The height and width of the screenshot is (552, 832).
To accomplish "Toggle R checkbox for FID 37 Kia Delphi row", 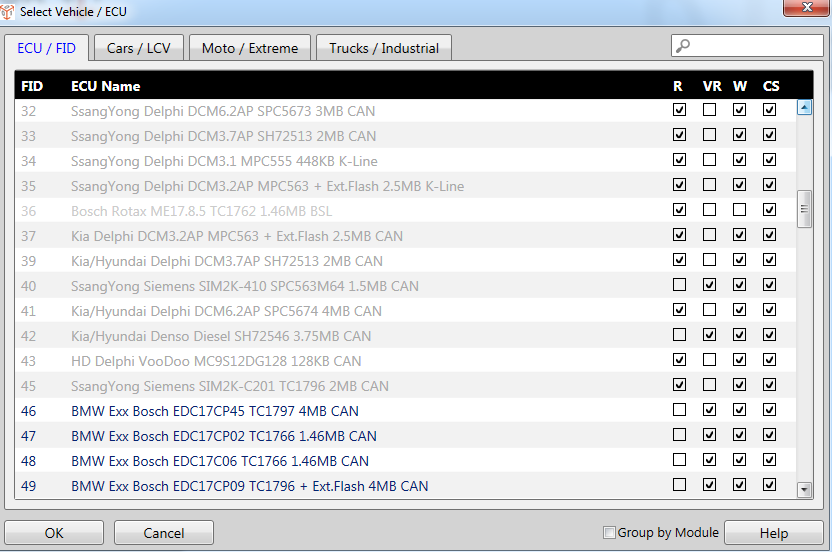I will 679,235.
